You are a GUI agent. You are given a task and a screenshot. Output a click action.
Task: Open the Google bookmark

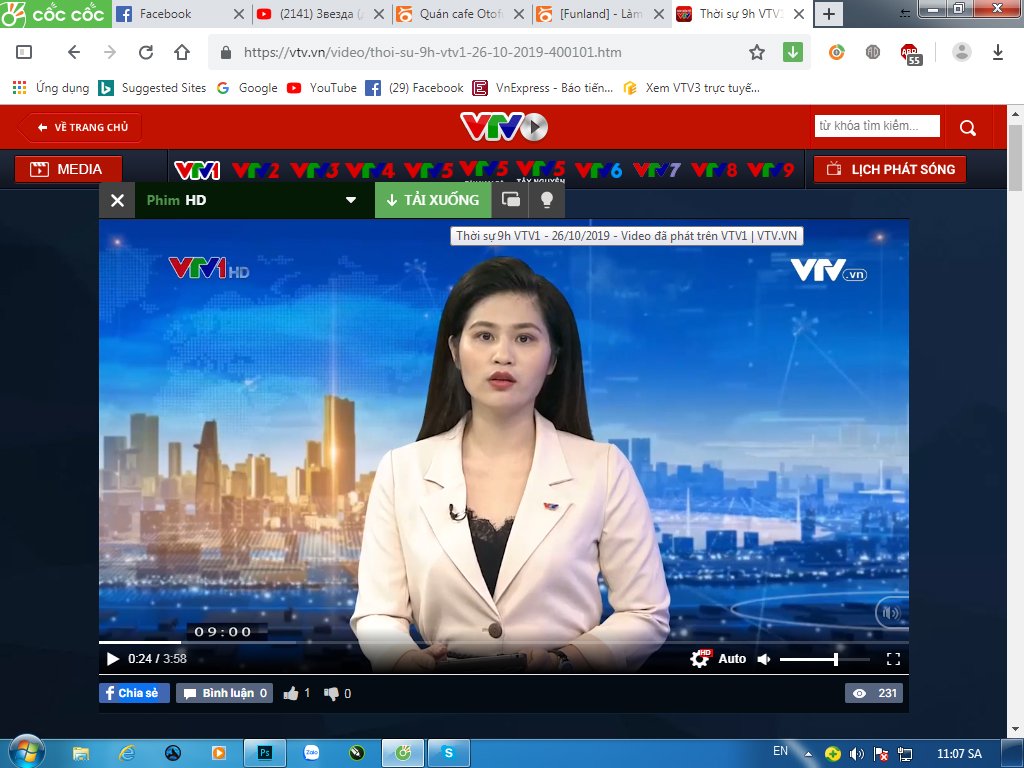point(248,88)
